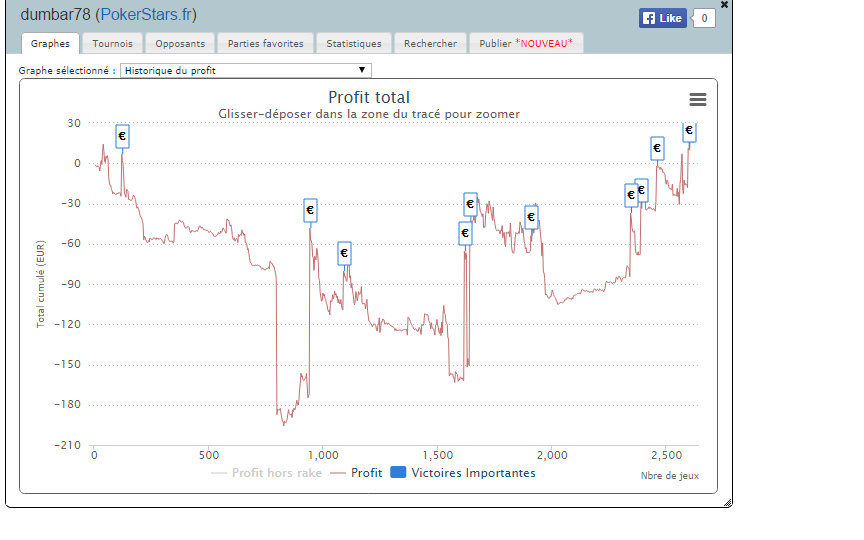This screenshot has height=540, width=864.
Task: Click the Facebook like count box
Action: click(x=704, y=18)
